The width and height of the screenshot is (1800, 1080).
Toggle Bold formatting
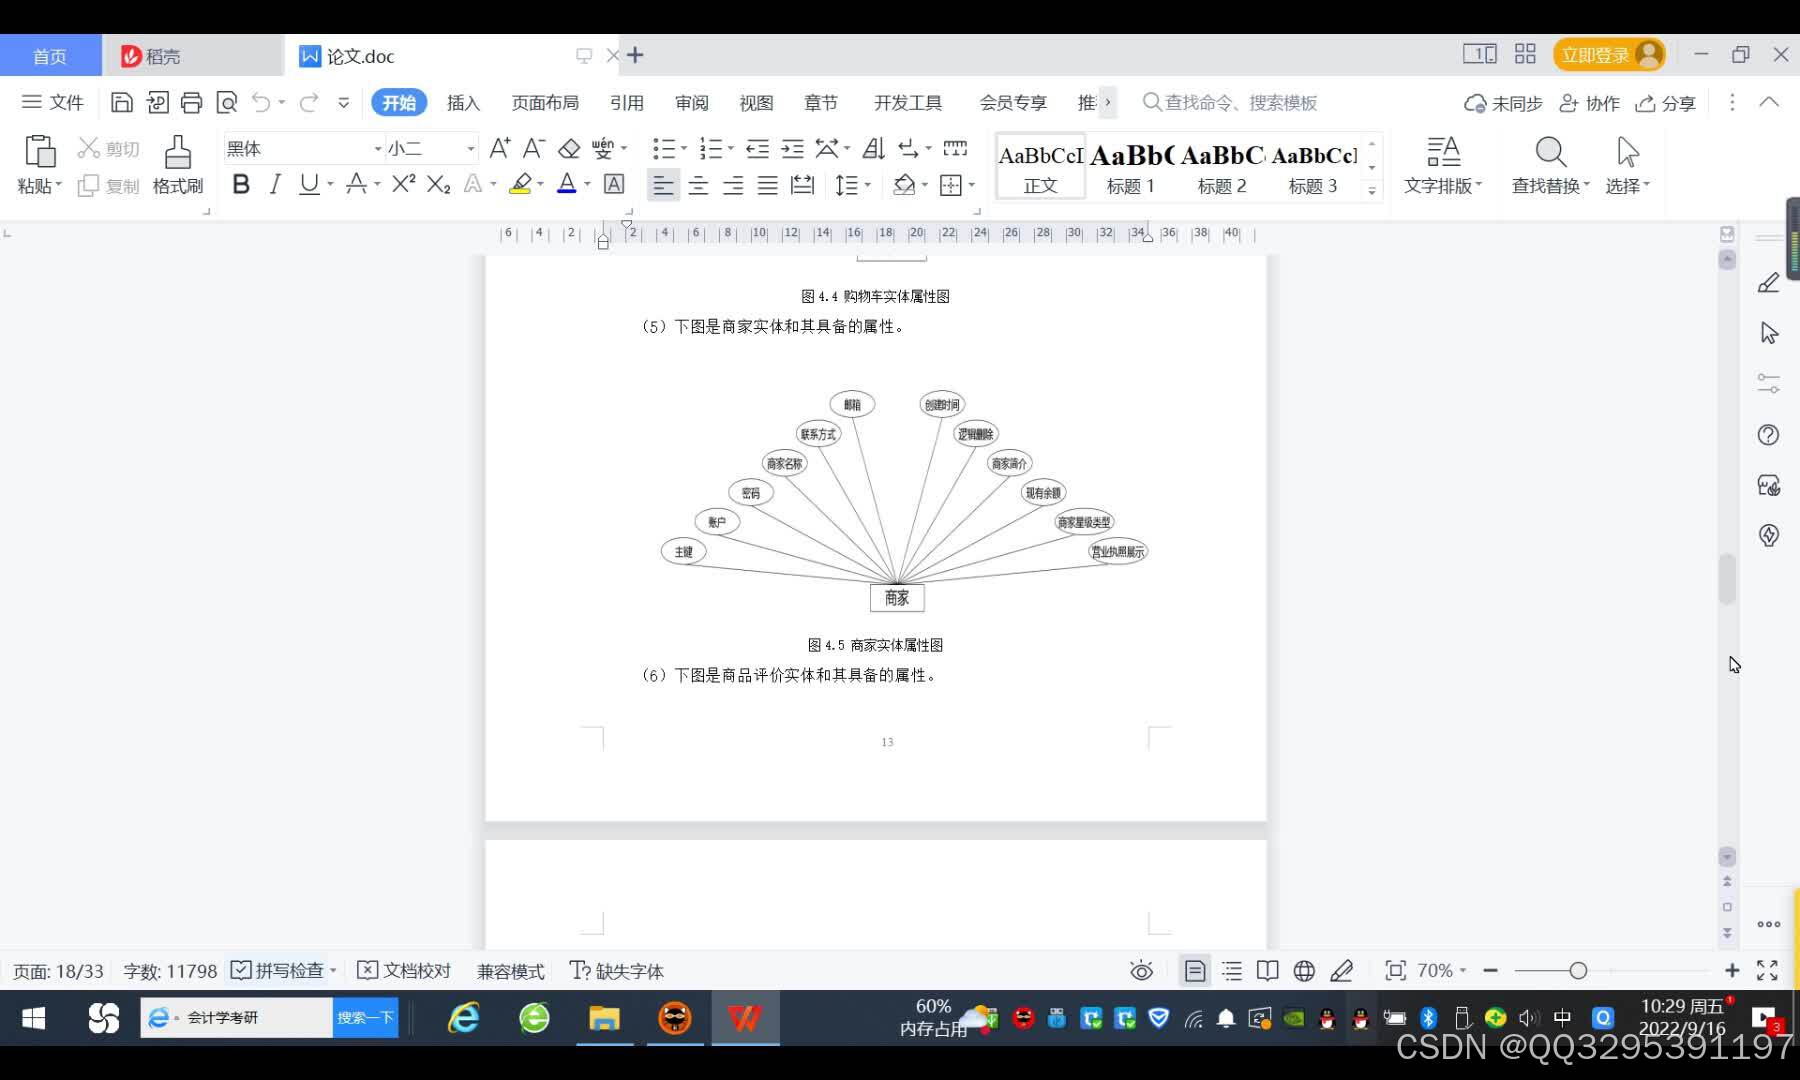(241, 184)
